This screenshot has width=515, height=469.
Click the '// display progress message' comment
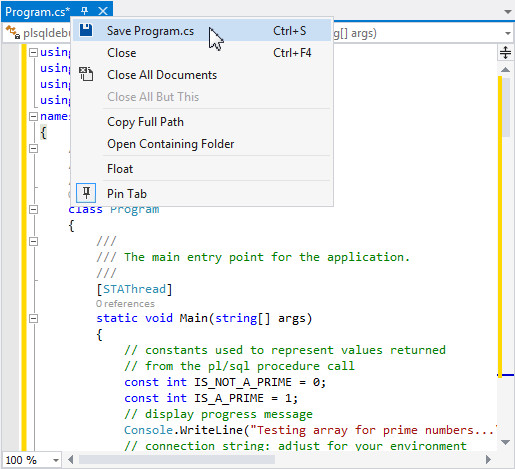click(x=218, y=414)
